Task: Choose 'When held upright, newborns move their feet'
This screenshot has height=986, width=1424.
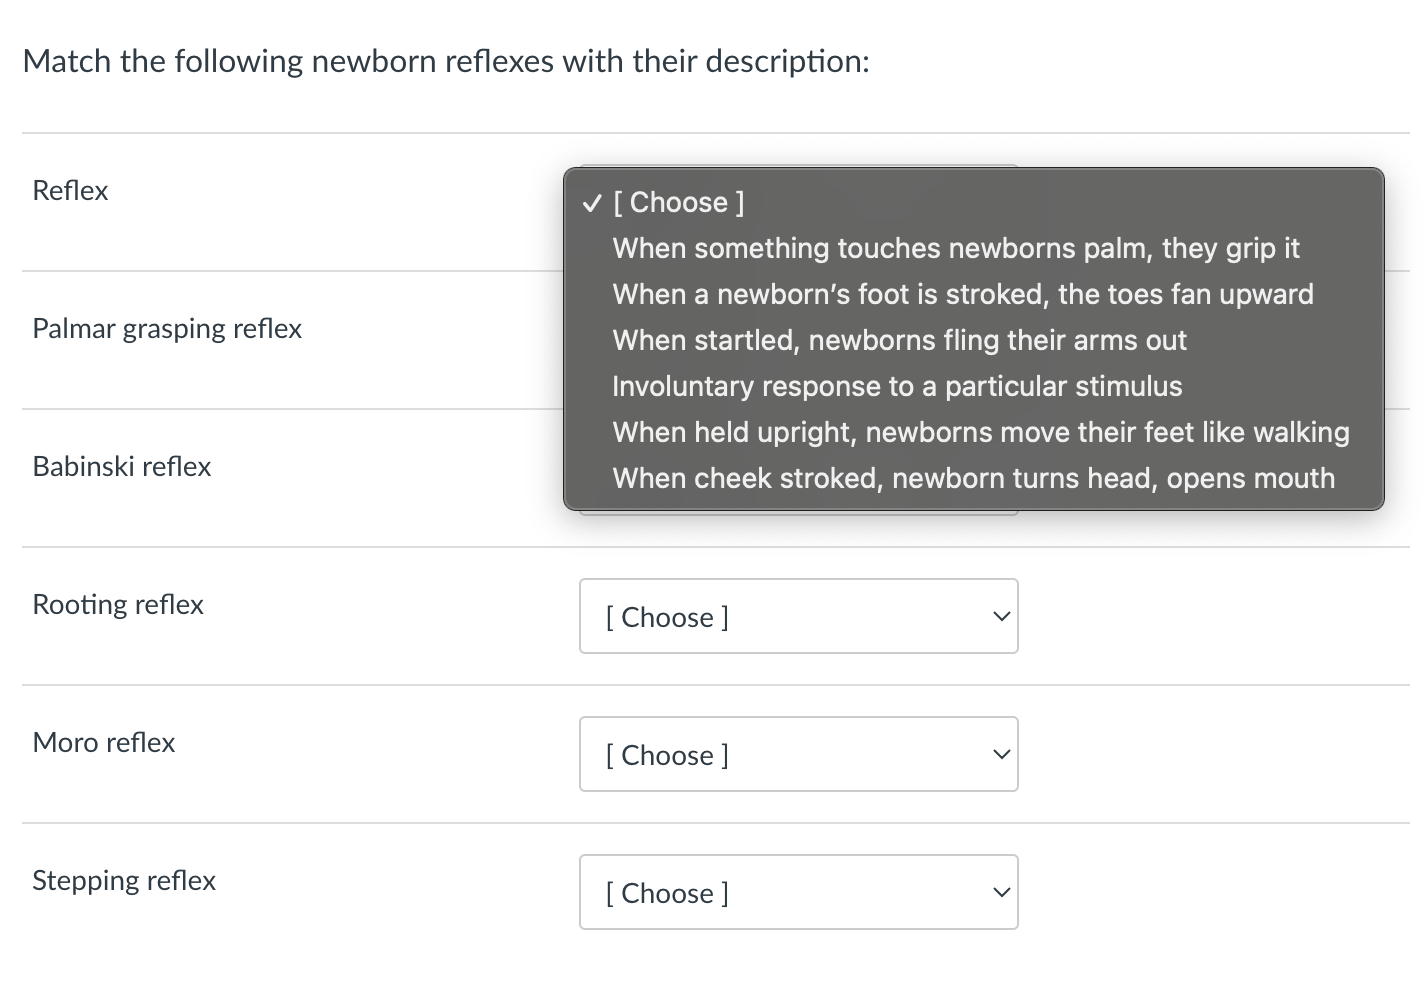Action: [x=980, y=432]
